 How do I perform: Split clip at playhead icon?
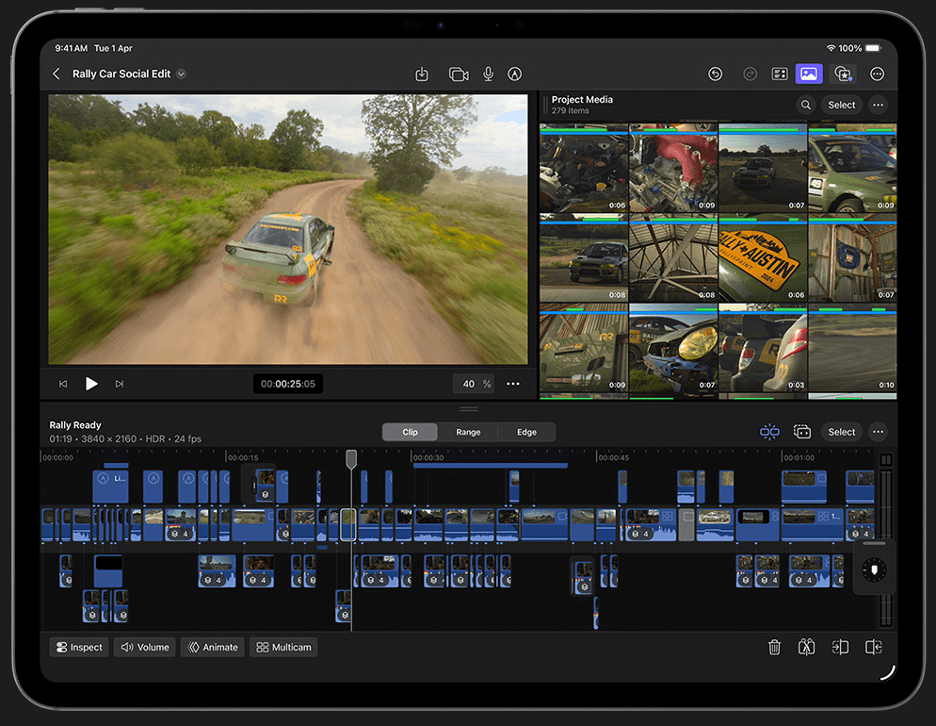pos(806,647)
